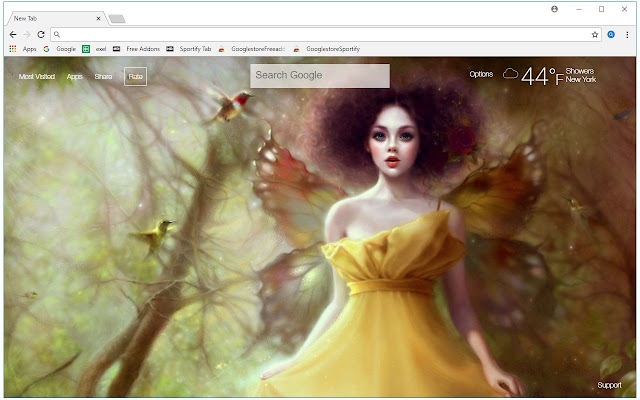Reload the page with refresh icon
Screen dimensions: 640x400
(41, 35)
